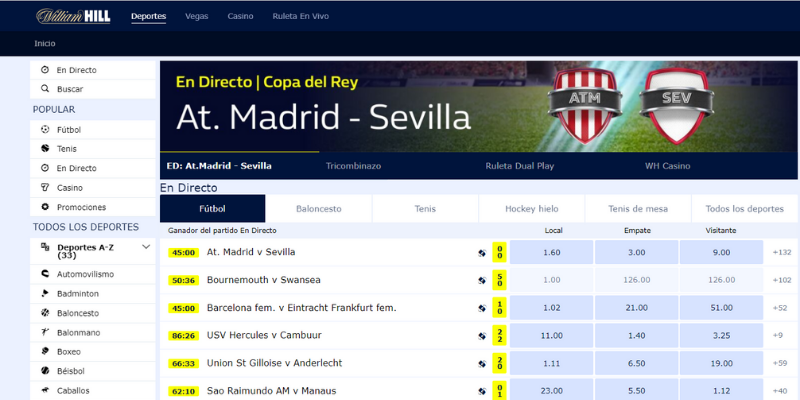
Task: Click the SEV team shield
Action: [676, 106]
